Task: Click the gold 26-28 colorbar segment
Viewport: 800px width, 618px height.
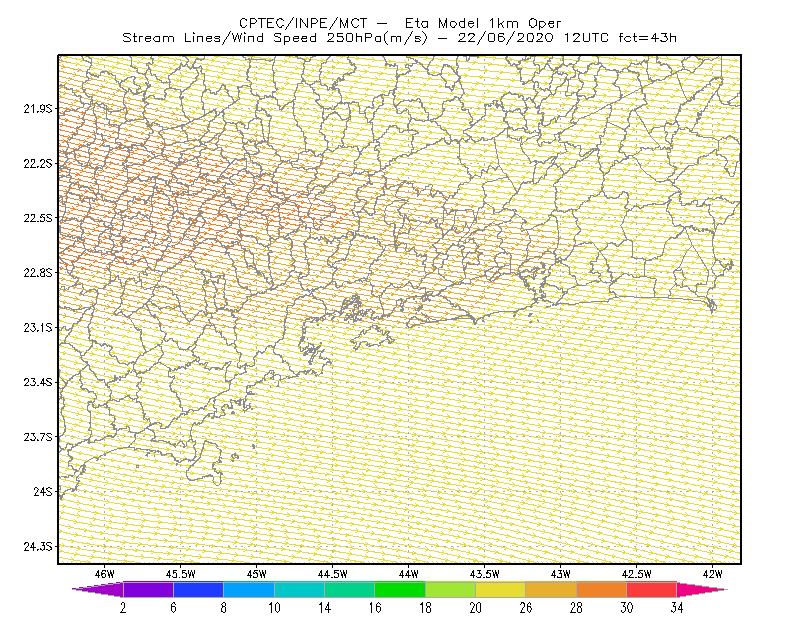Action: tap(551, 589)
